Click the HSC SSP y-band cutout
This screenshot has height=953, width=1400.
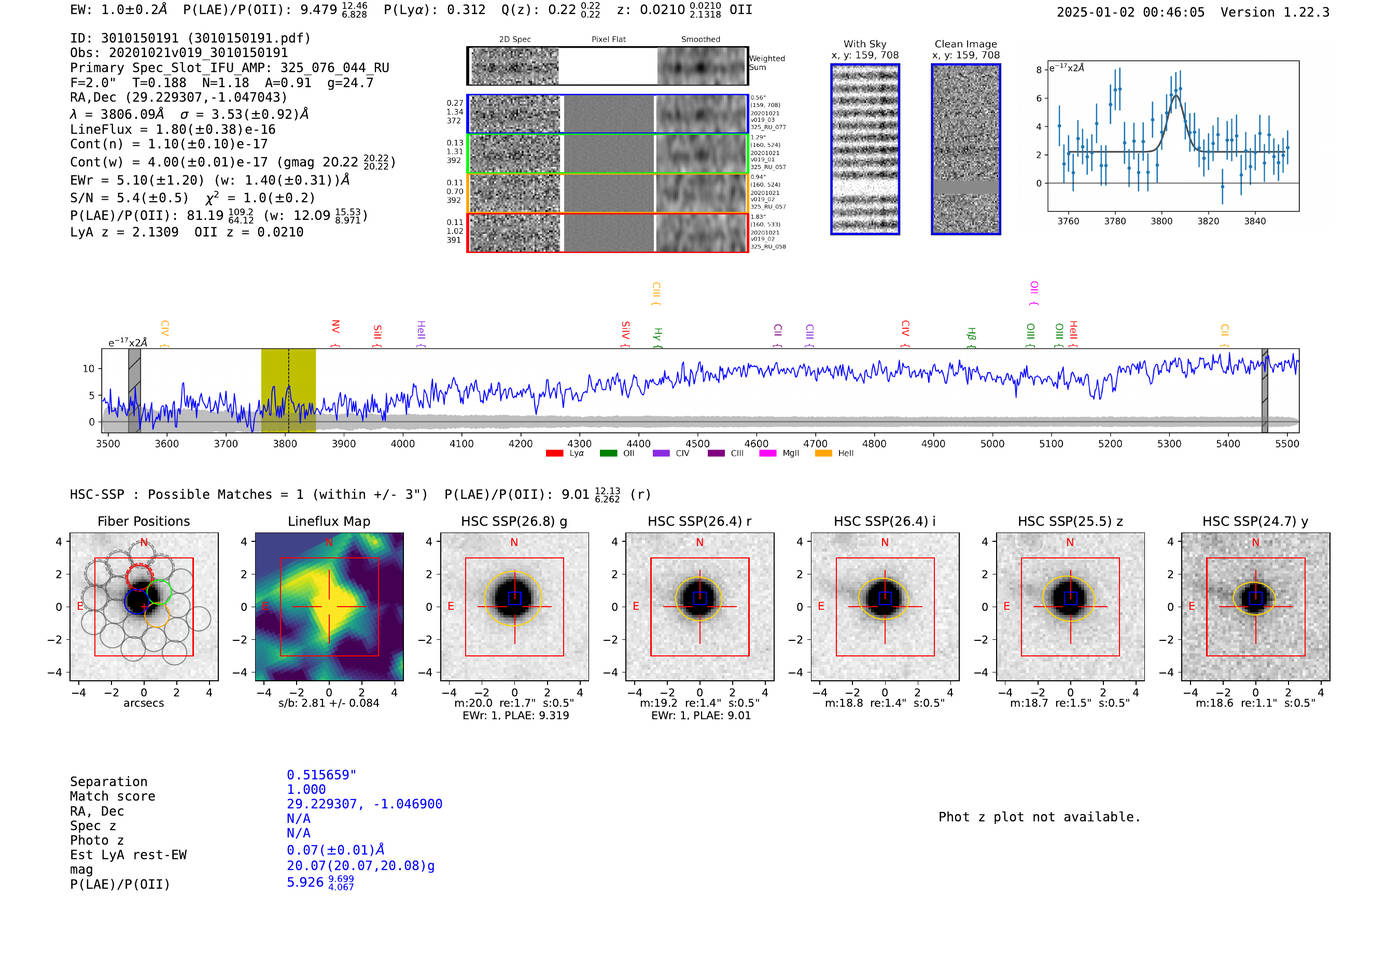click(x=1255, y=607)
